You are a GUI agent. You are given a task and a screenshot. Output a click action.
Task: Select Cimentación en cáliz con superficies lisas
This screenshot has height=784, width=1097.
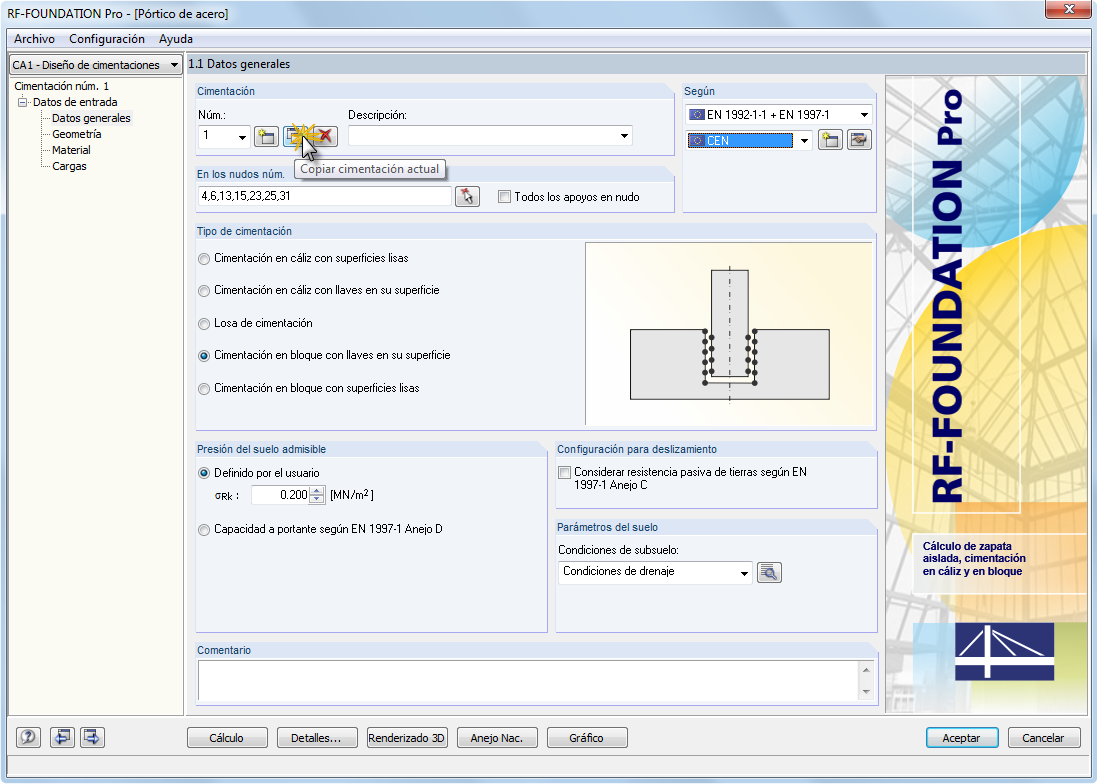204,259
